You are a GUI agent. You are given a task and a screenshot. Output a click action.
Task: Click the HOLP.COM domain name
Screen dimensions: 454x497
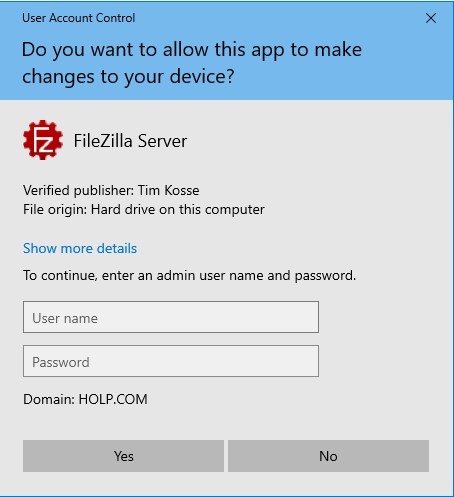tap(113, 399)
